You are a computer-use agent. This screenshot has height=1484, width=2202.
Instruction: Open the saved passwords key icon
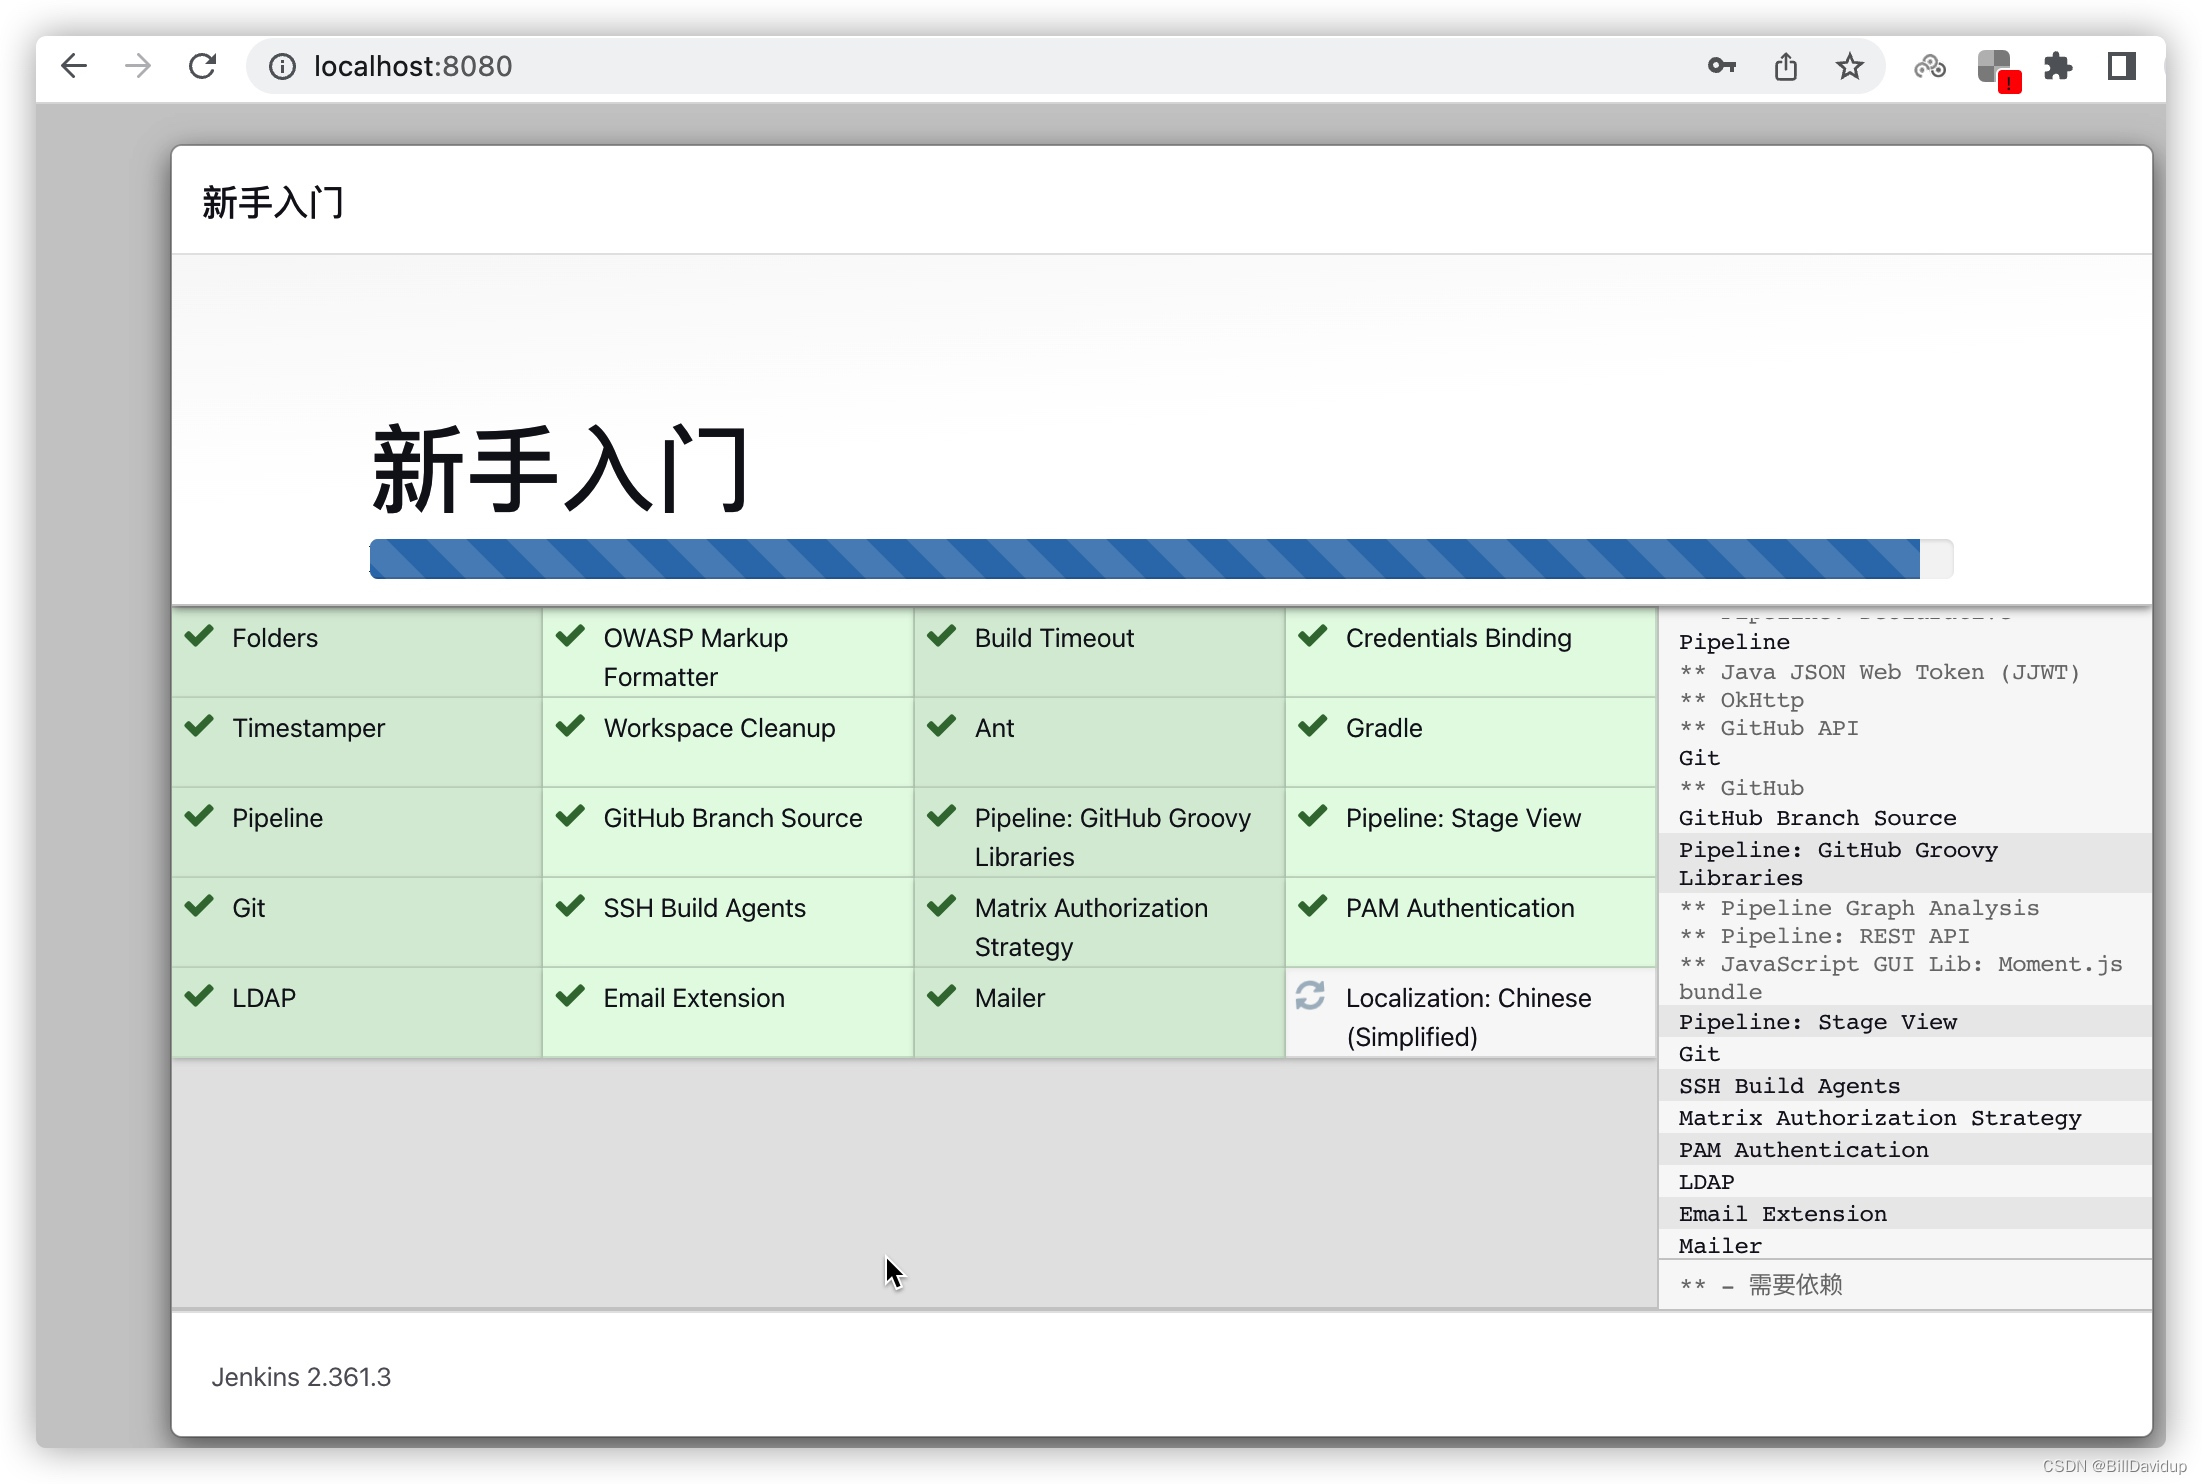pos(1721,66)
